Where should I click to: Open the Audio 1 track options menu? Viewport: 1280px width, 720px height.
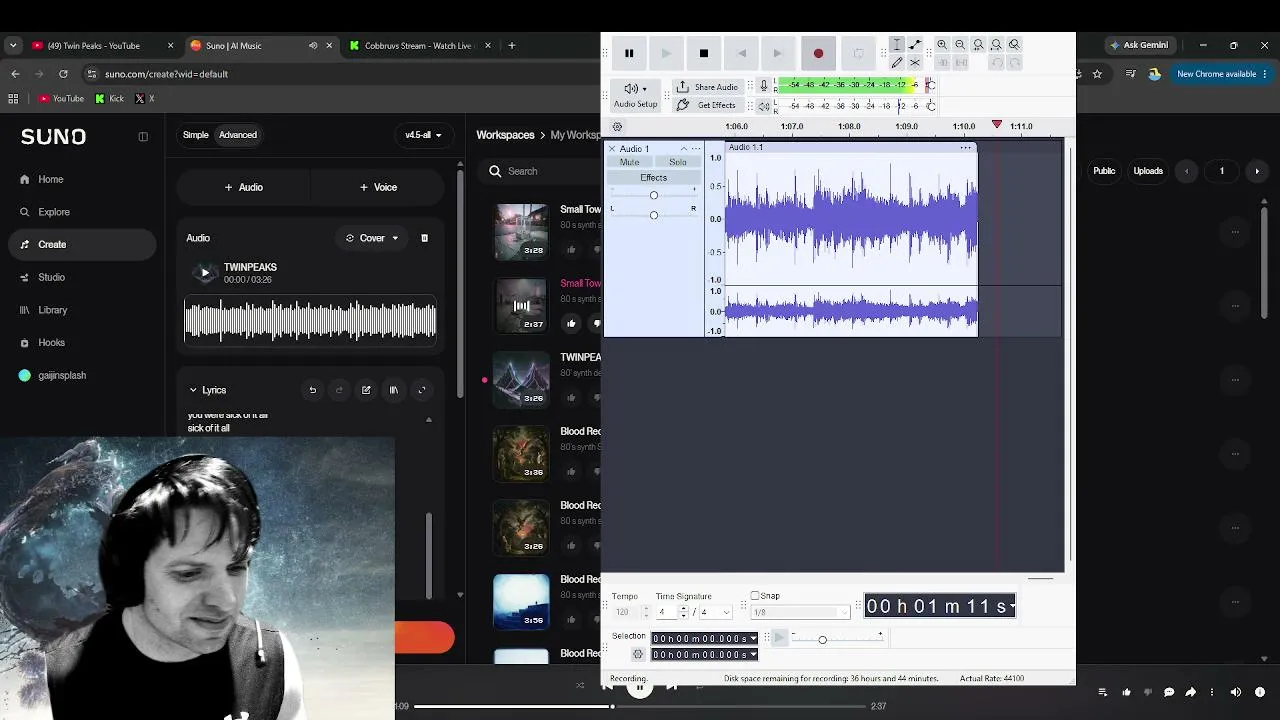(696, 149)
